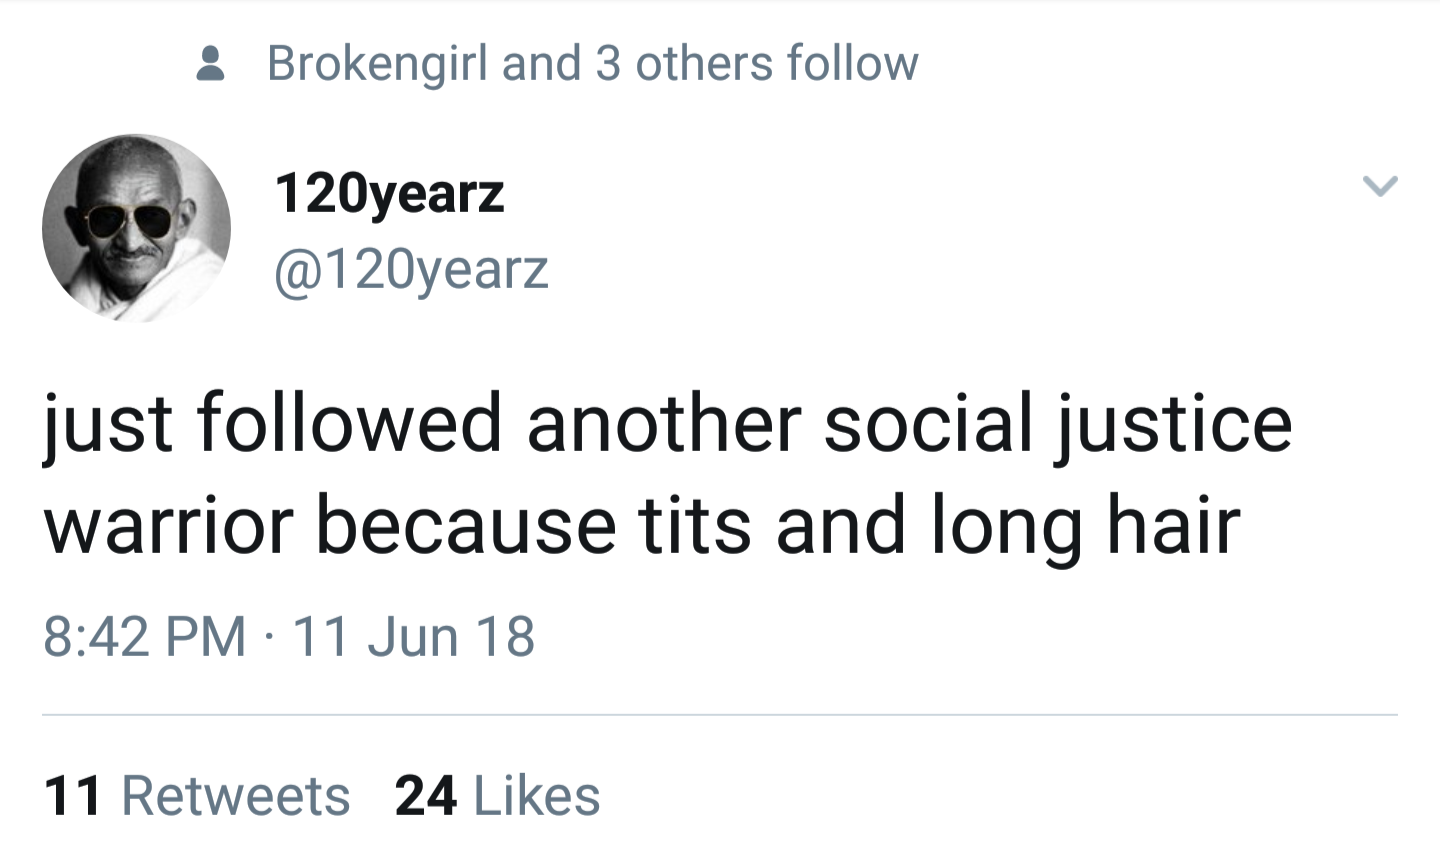This screenshot has width=1440, height=855.
Task: Click the tweet's second line of text
Action: pyautogui.click(x=642, y=526)
